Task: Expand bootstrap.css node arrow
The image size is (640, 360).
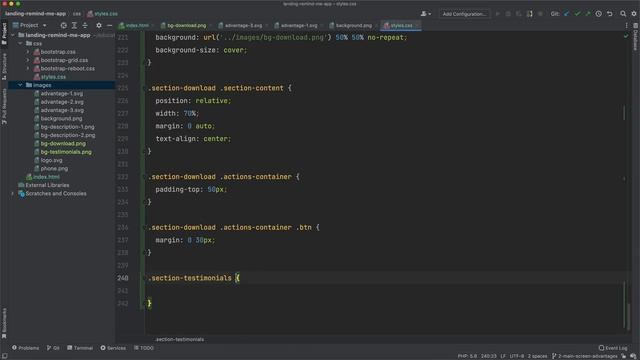Action: tap(28, 52)
